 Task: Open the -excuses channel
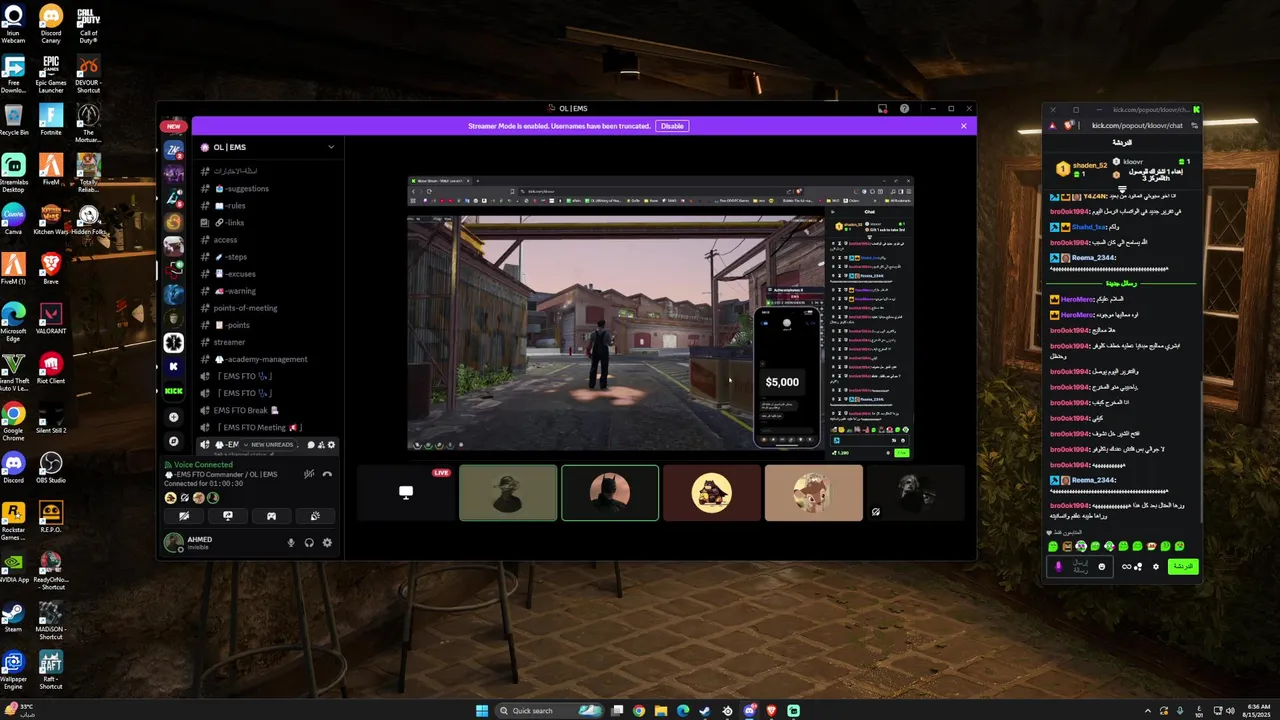click(x=268, y=274)
